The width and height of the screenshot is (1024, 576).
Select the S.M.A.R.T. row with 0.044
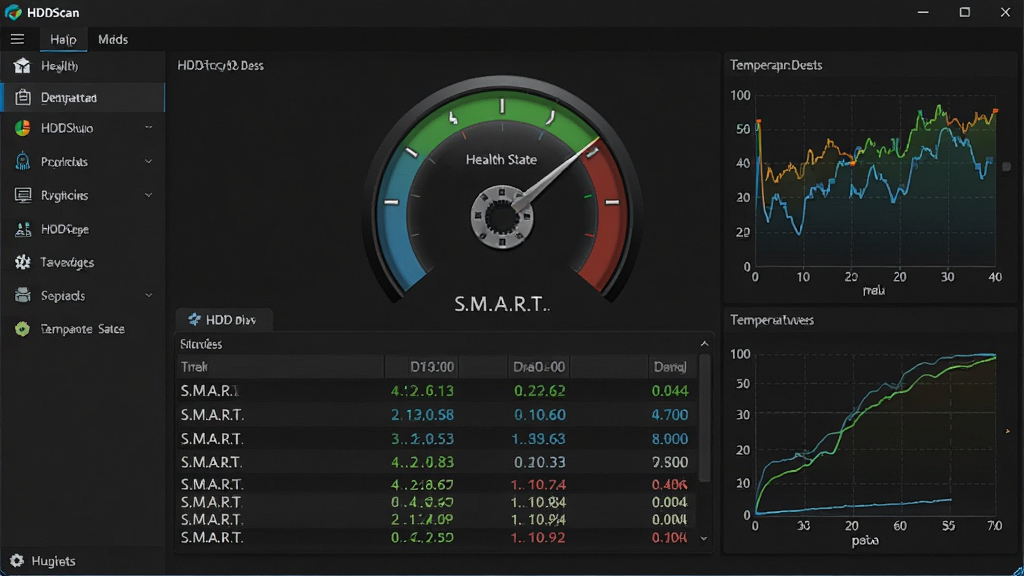(x=436, y=391)
